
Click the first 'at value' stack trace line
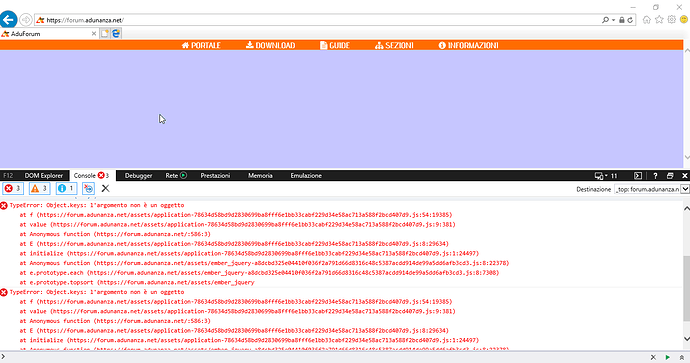click(237, 224)
